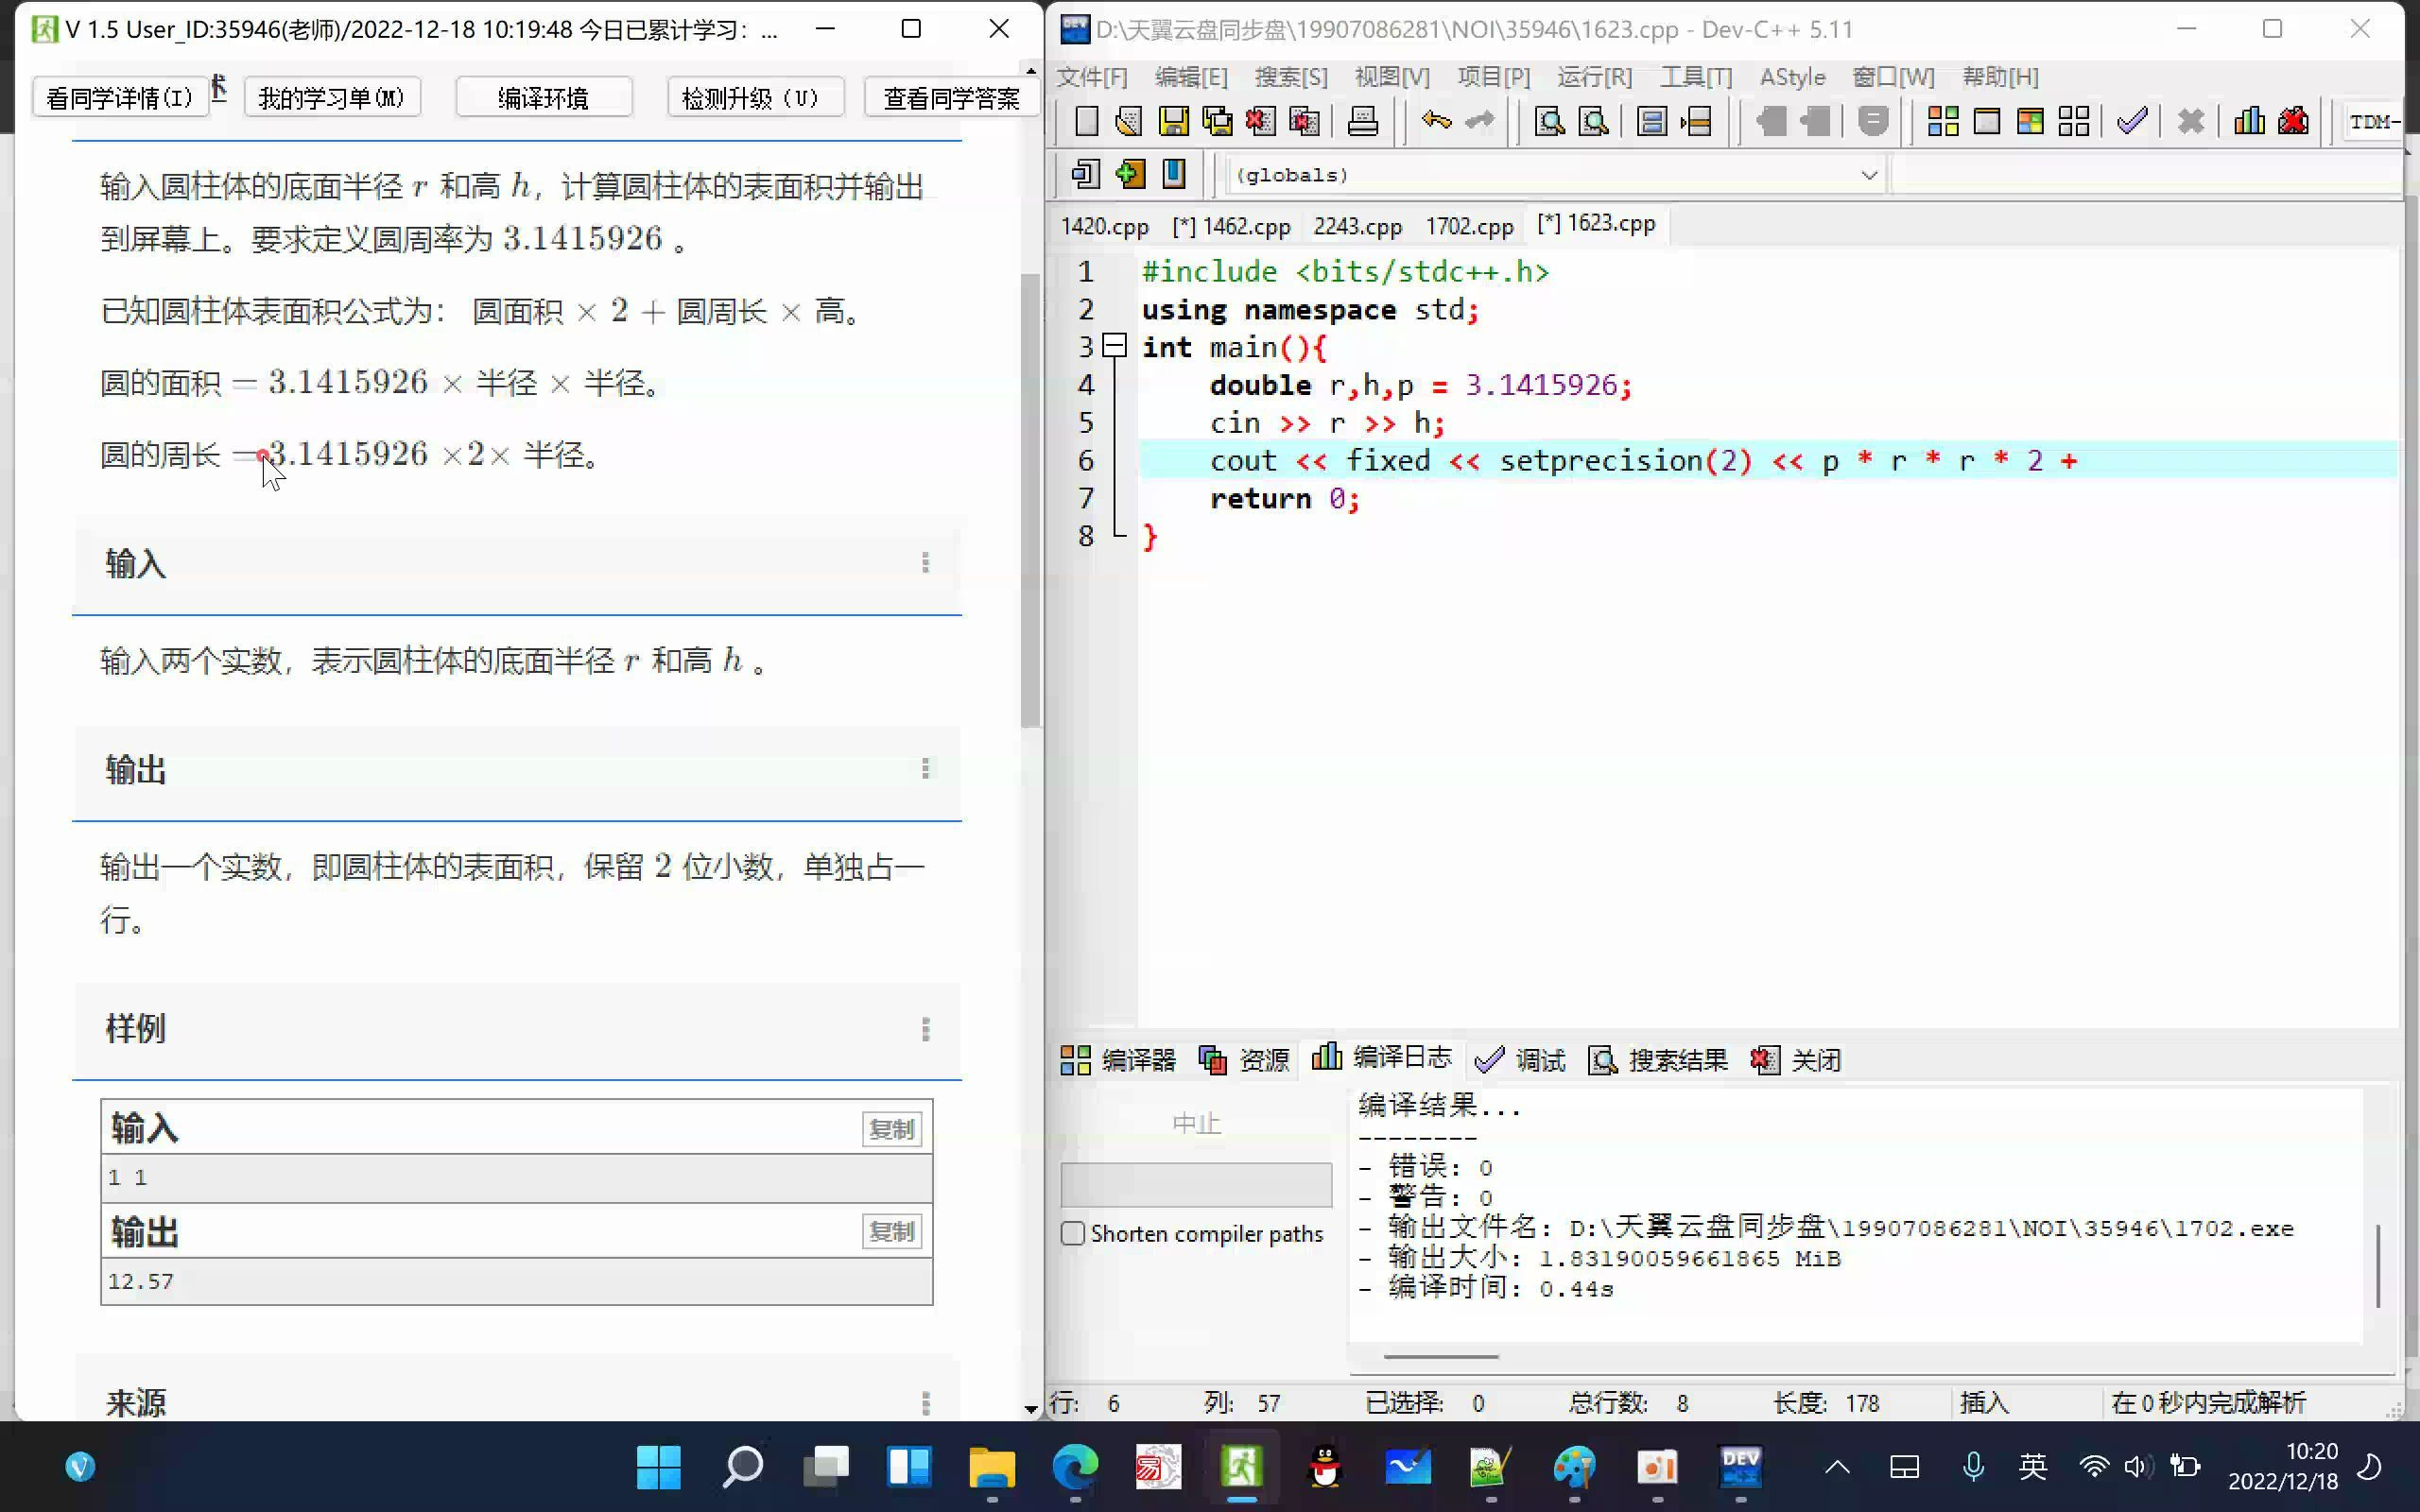Click the Redo arrow icon

click(1480, 122)
